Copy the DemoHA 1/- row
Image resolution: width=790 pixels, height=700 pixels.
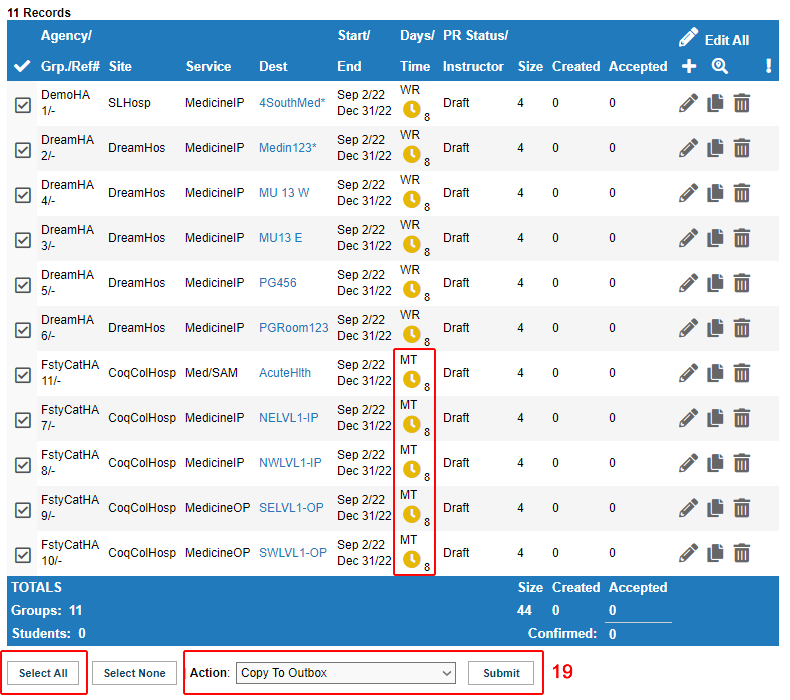[715, 103]
